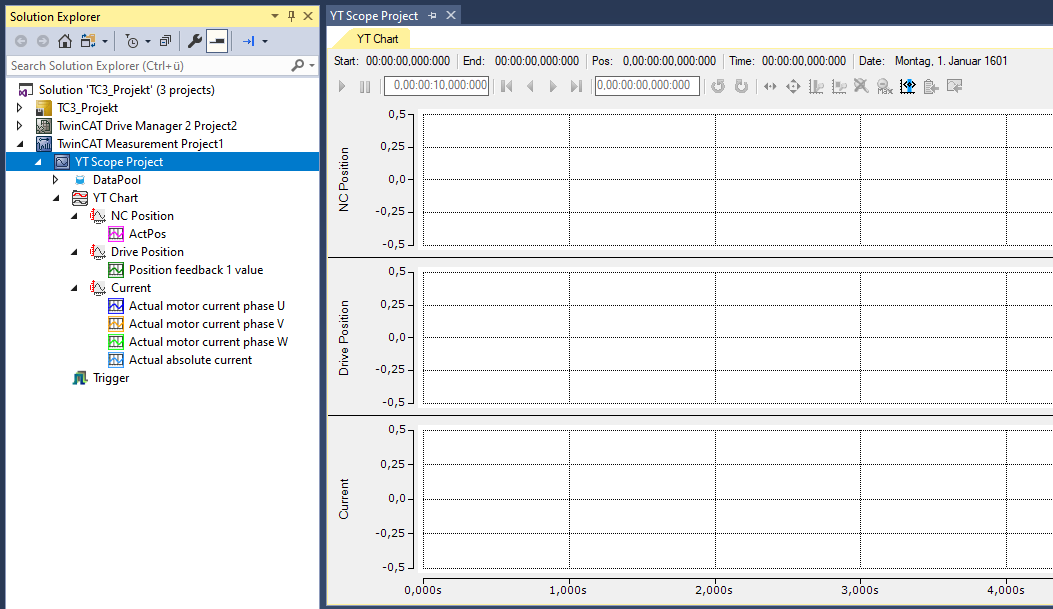This screenshot has width=1053, height=609.
Task: Toggle the highlighted chart toolbar button
Action: pos(907,86)
